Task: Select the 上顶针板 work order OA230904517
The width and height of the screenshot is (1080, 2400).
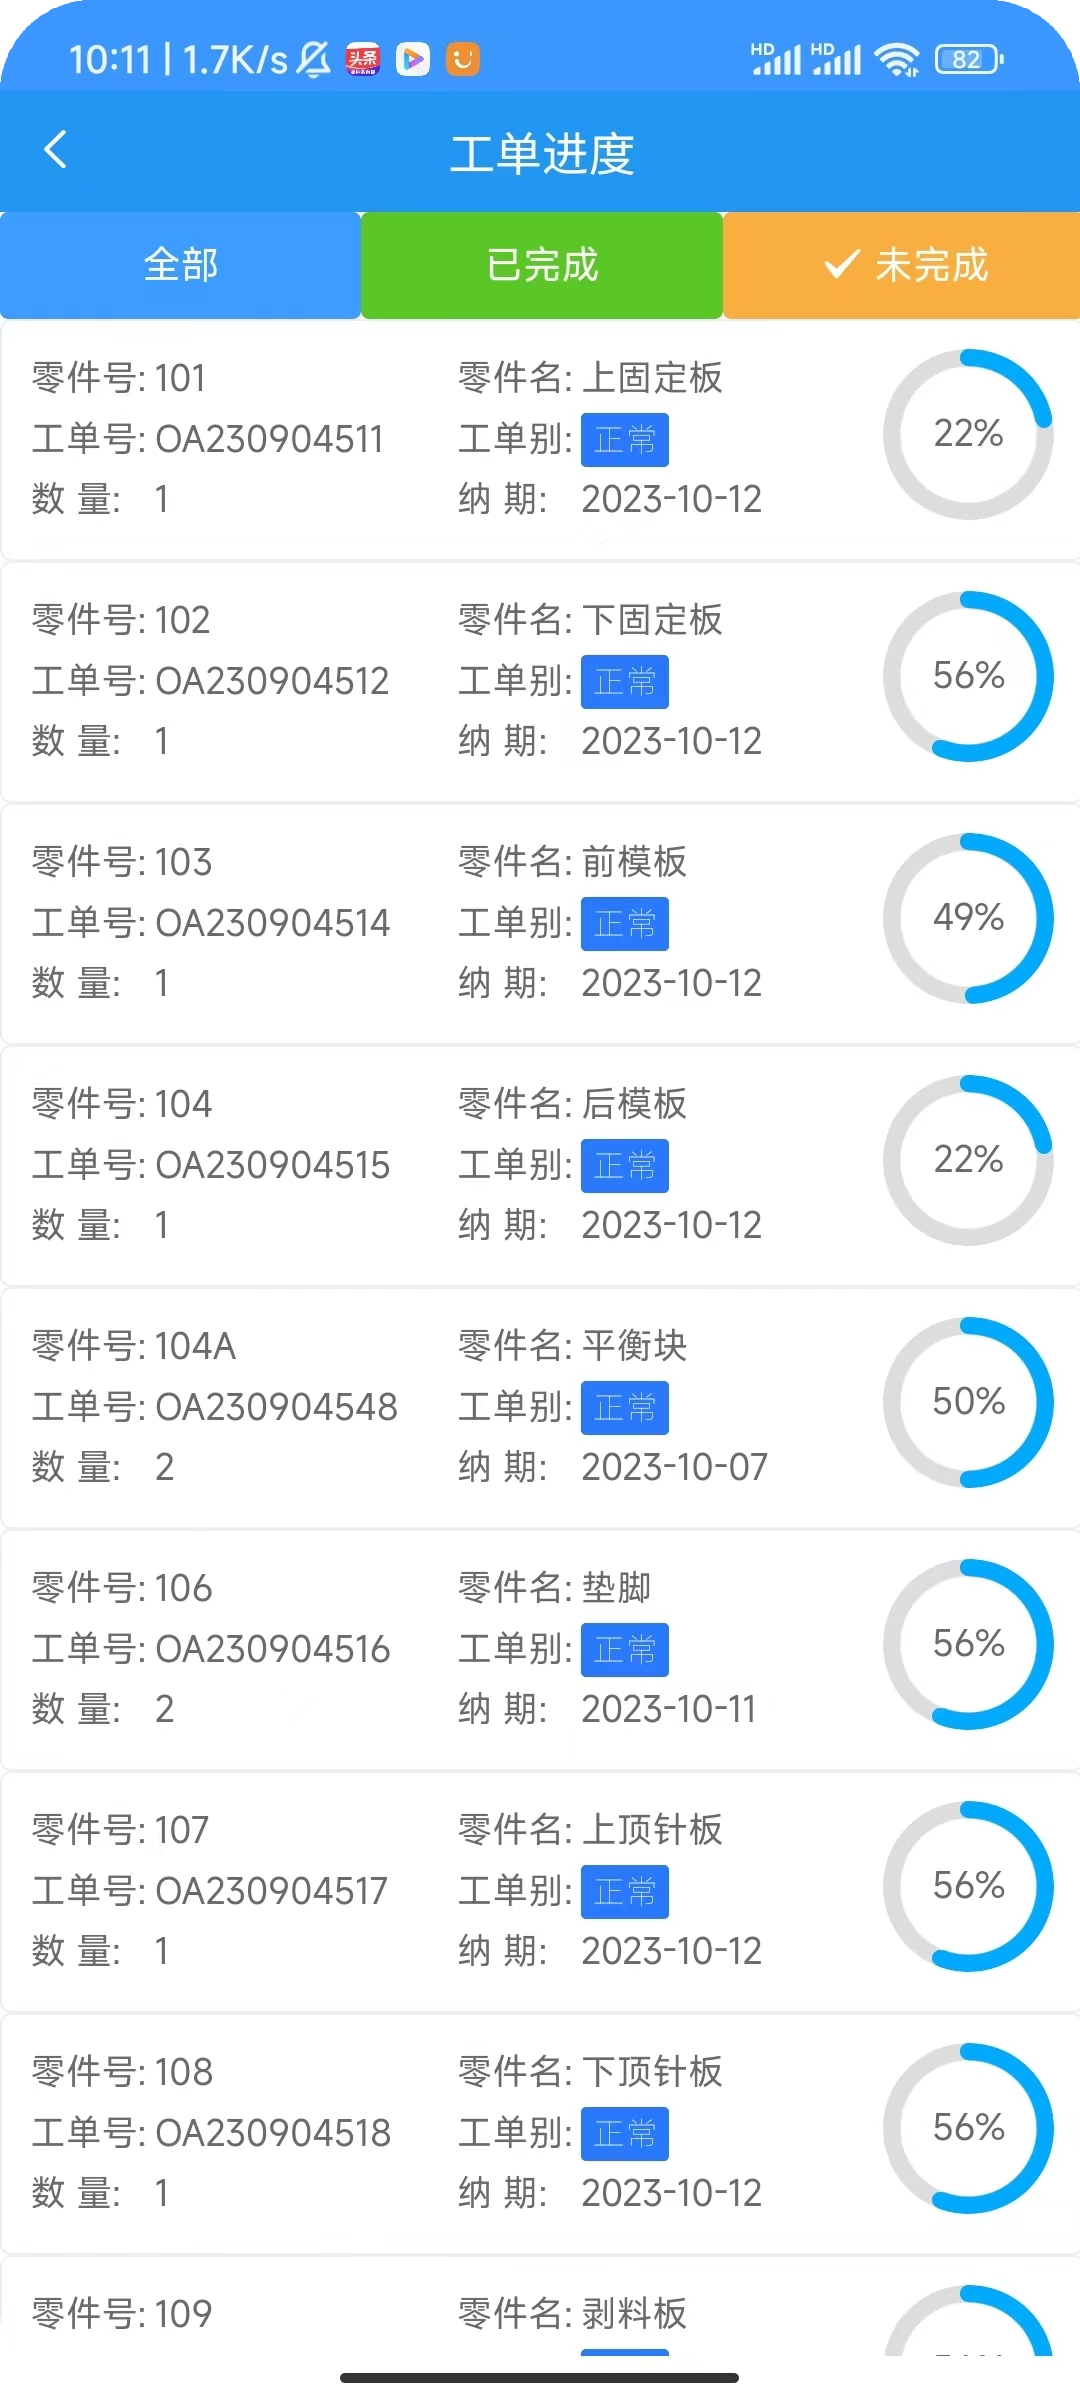Action: pyautogui.click(x=540, y=1892)
